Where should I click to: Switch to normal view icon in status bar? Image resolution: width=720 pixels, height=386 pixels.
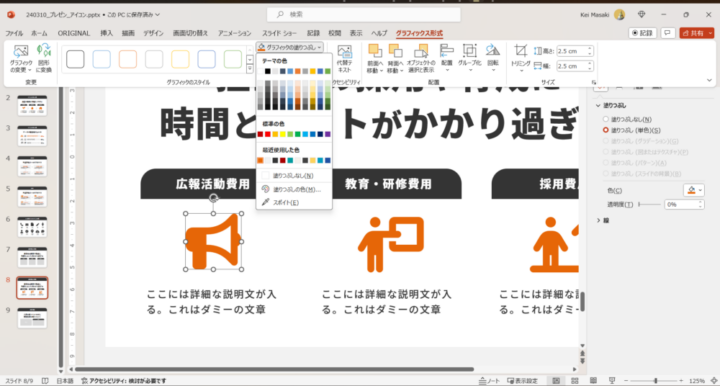click(x=556, y=381)
